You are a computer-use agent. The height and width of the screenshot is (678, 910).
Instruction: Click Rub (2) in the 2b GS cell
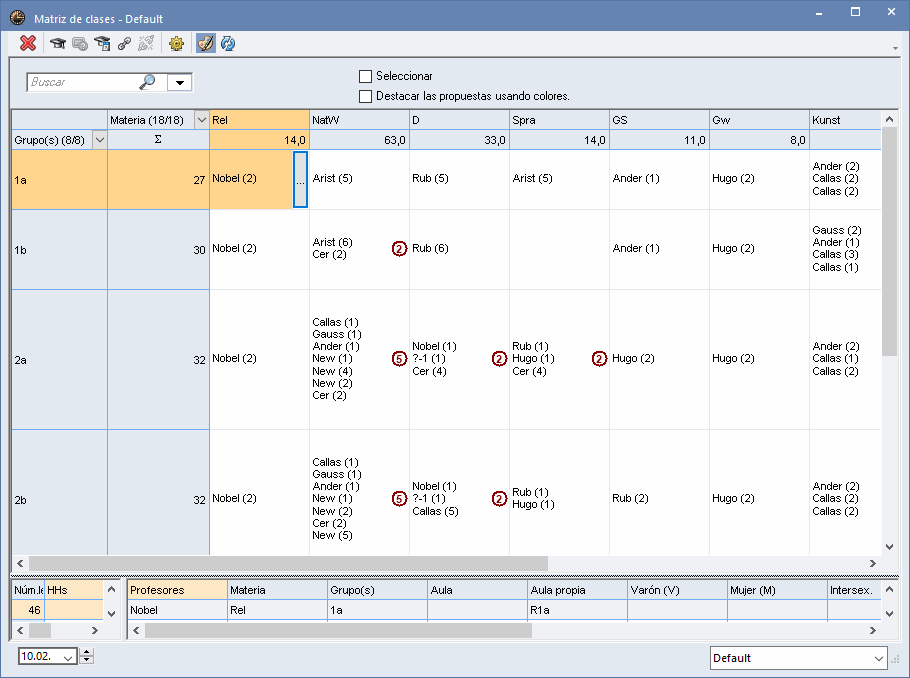click(630, 499)
